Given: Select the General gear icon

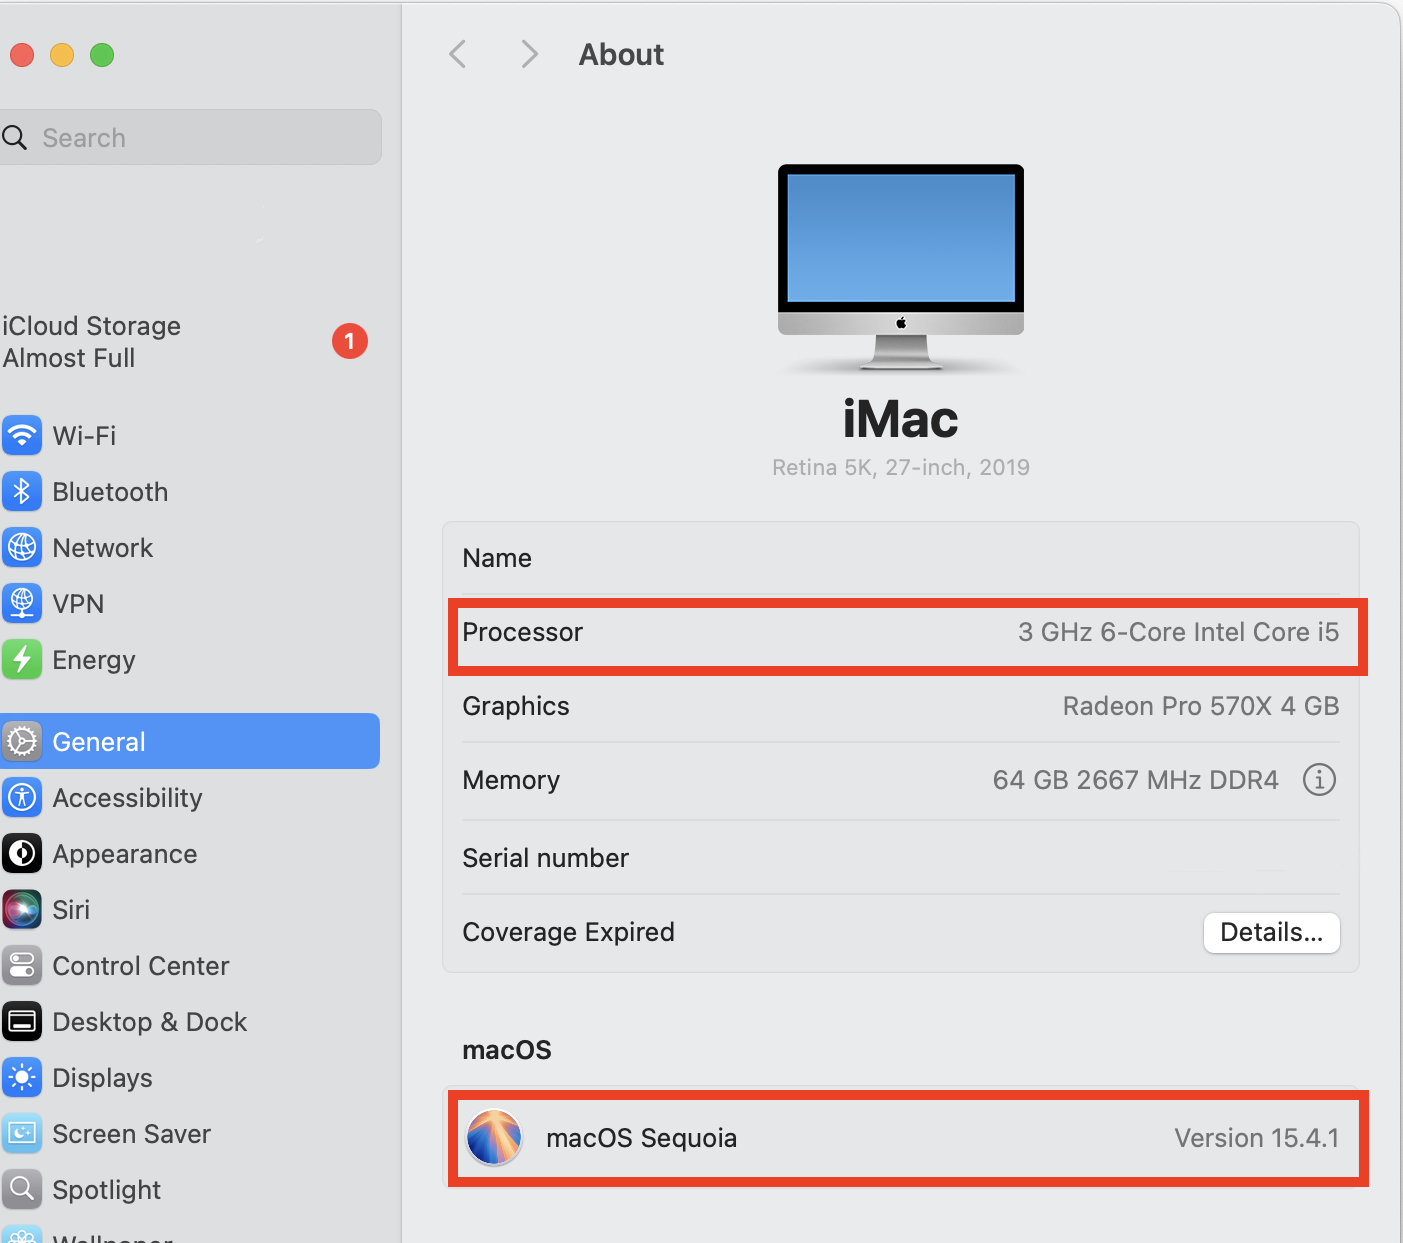Looking at the screenshot, I should tap(22, 741).
